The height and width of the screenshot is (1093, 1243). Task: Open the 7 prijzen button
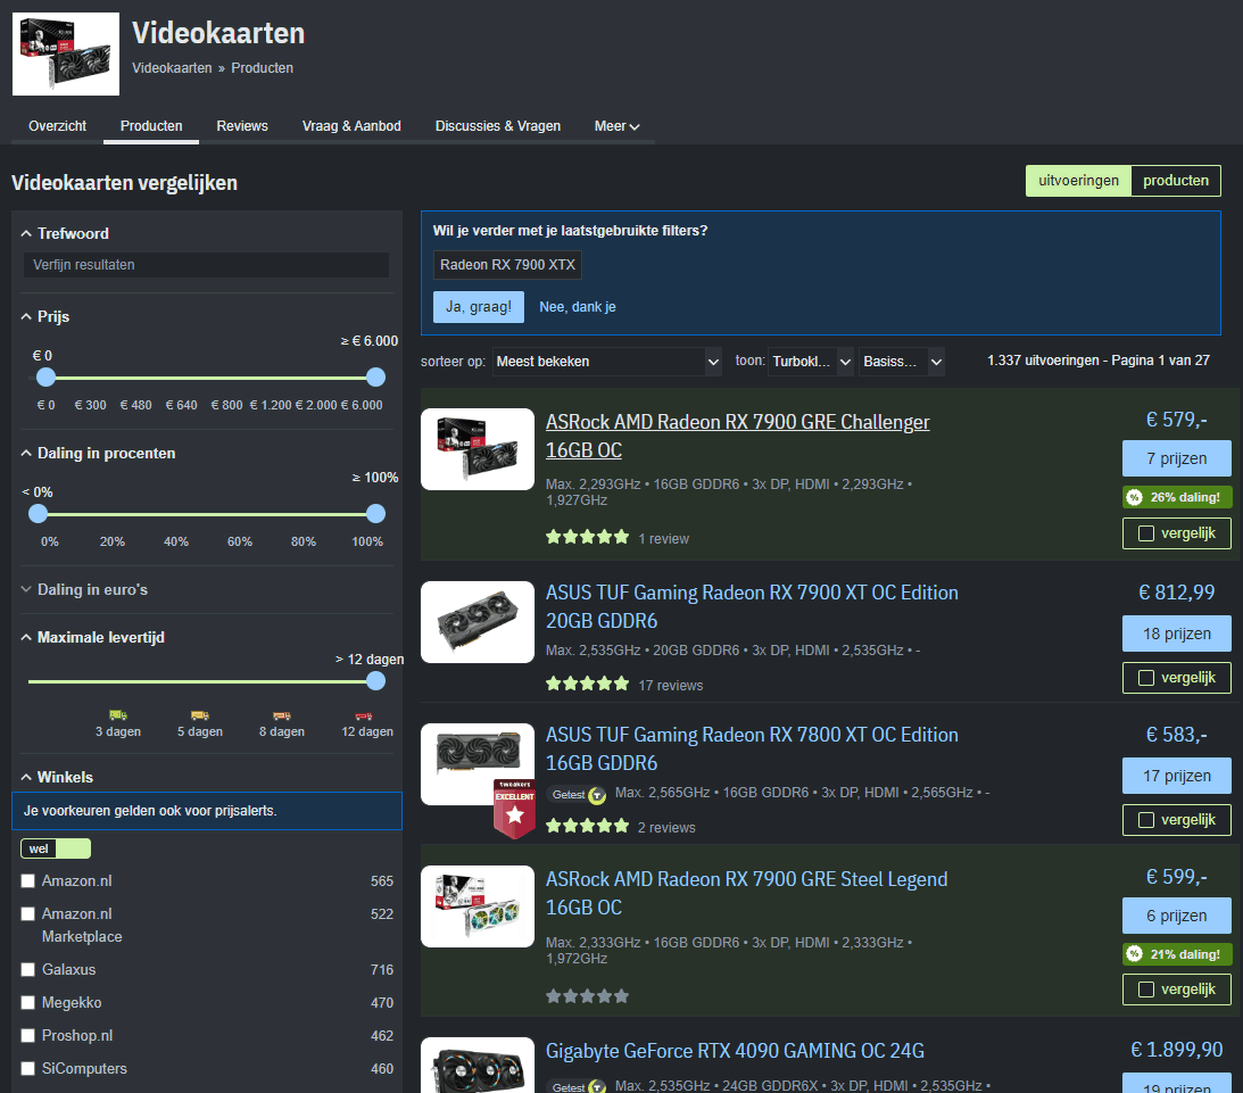click(1176, 459)
